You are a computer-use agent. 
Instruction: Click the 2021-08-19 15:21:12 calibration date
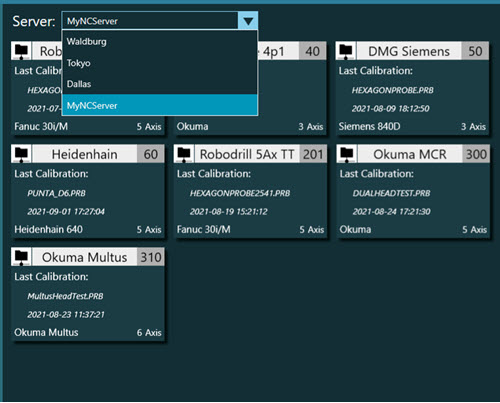(228, 212)
